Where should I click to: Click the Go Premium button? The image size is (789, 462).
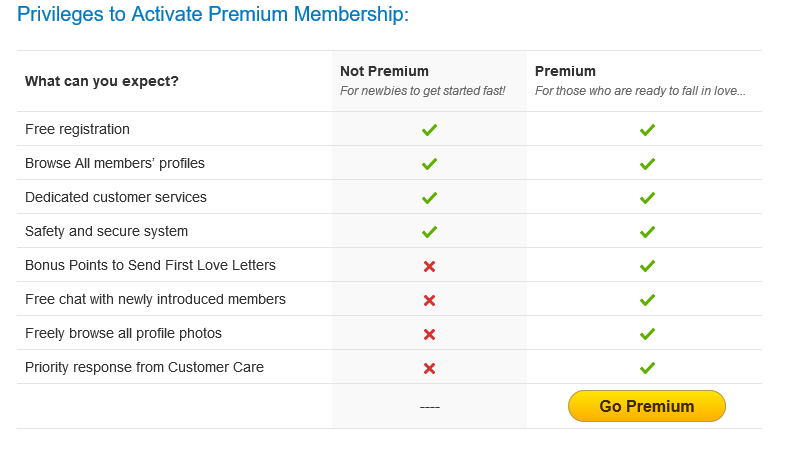point(646,406)
